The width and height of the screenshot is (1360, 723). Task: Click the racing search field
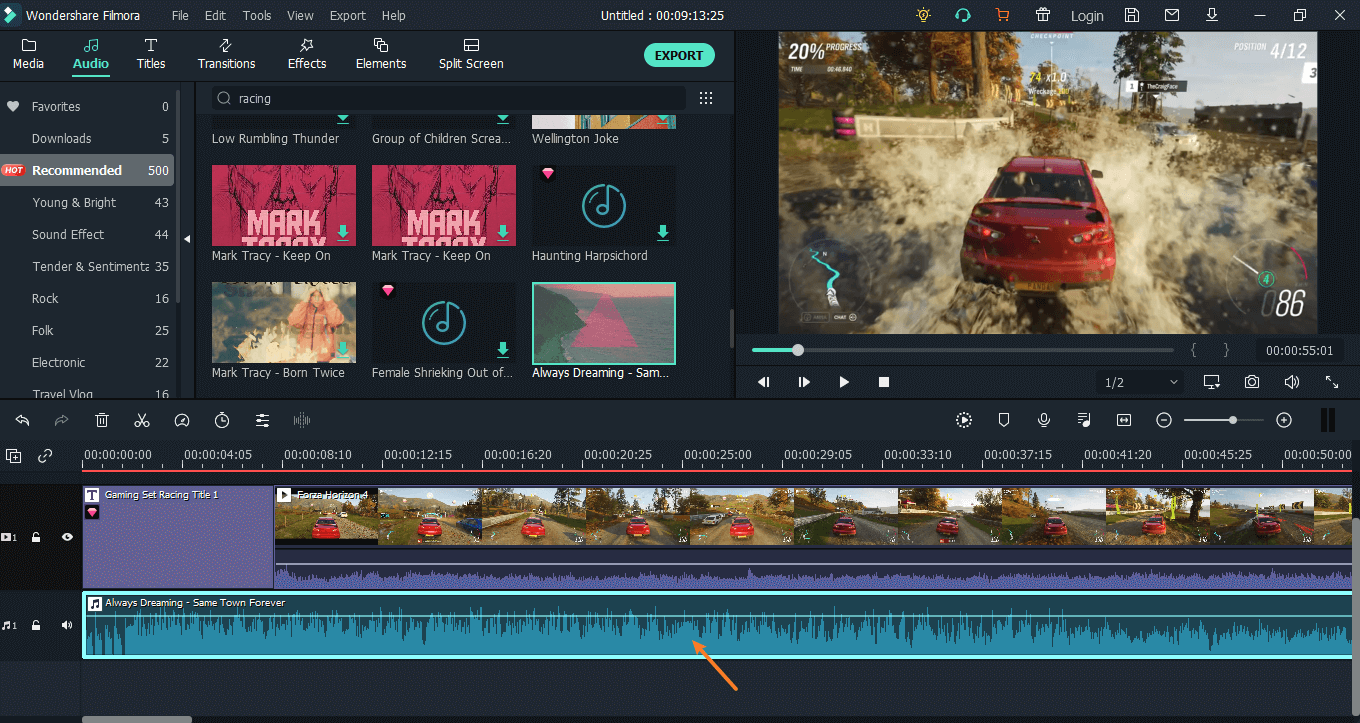click(449, 98)
